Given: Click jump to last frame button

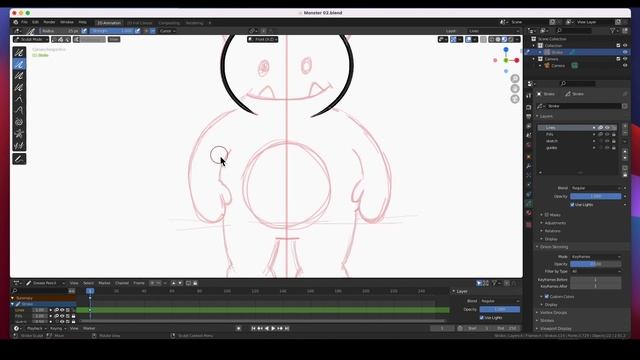Looking at the screenshot, I should pyautogui.click(x=287, y=328).
